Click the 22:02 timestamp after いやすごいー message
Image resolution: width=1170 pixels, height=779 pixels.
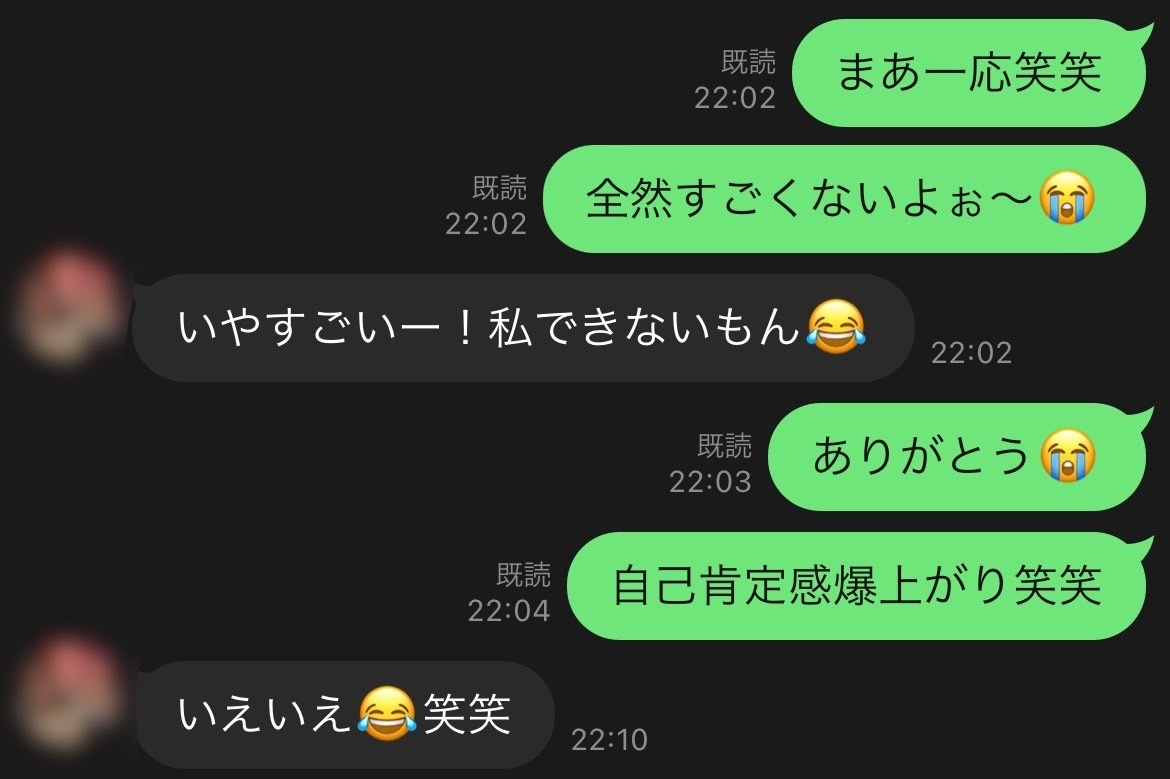pyautogui.click(x=972, y=353)
